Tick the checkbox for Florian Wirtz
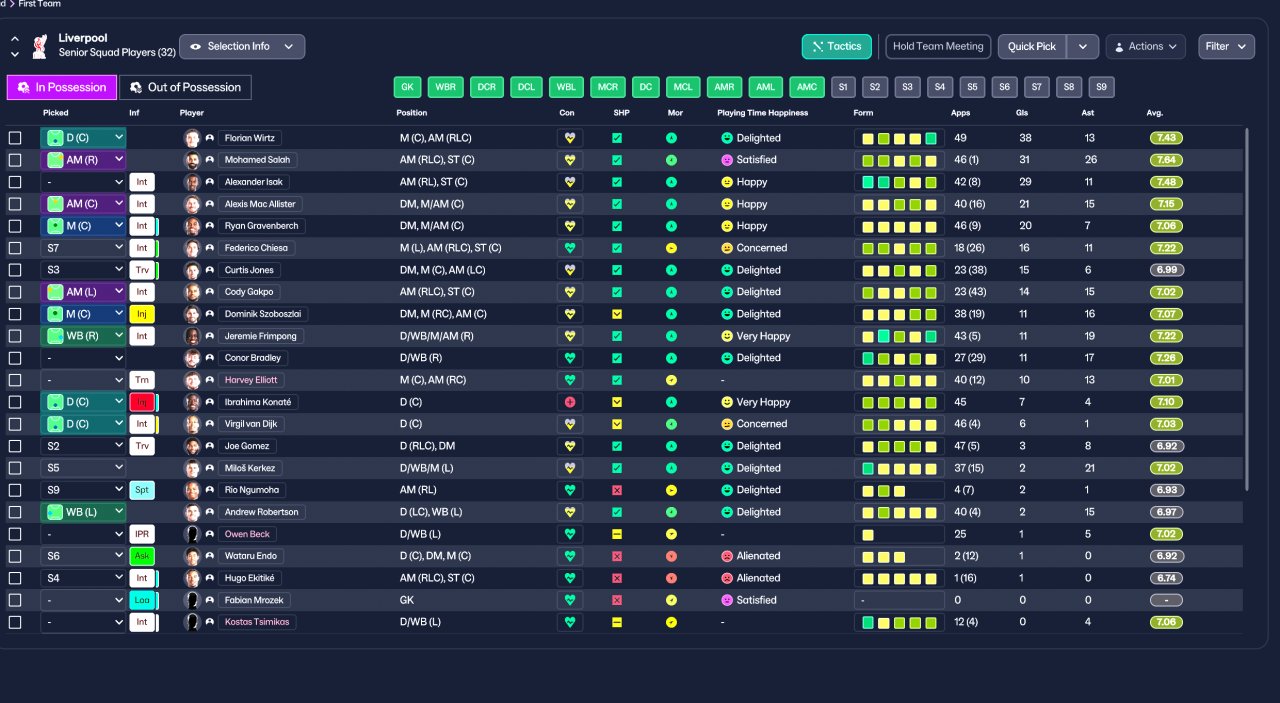 pyautogui.click(x=15, y=138)
